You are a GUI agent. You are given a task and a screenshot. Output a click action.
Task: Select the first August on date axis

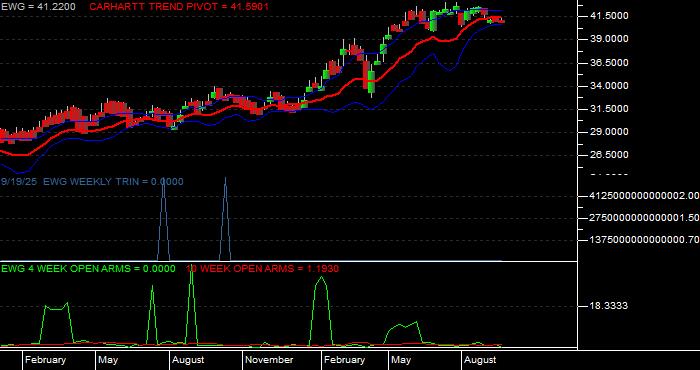coord(188,360)
